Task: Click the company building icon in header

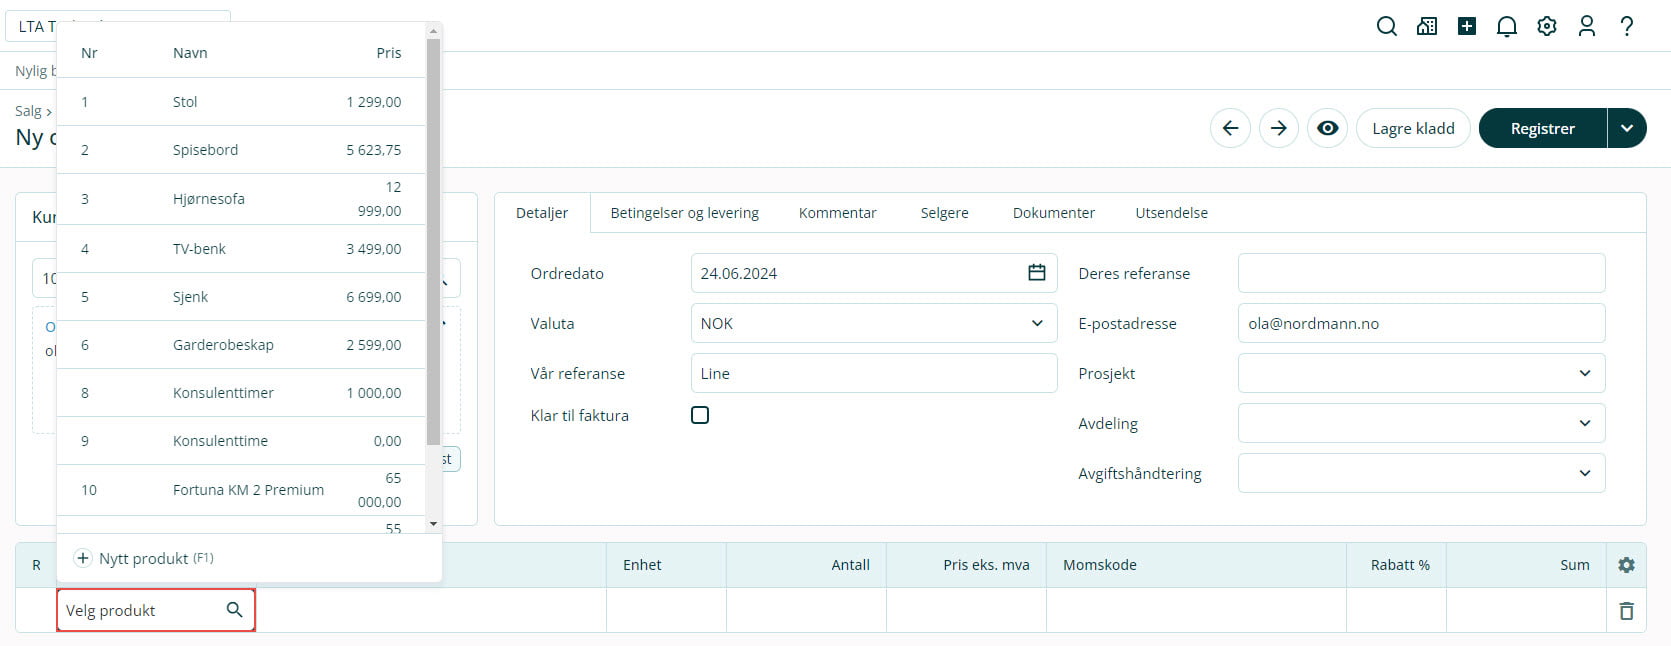Action: pos(1427,27)
